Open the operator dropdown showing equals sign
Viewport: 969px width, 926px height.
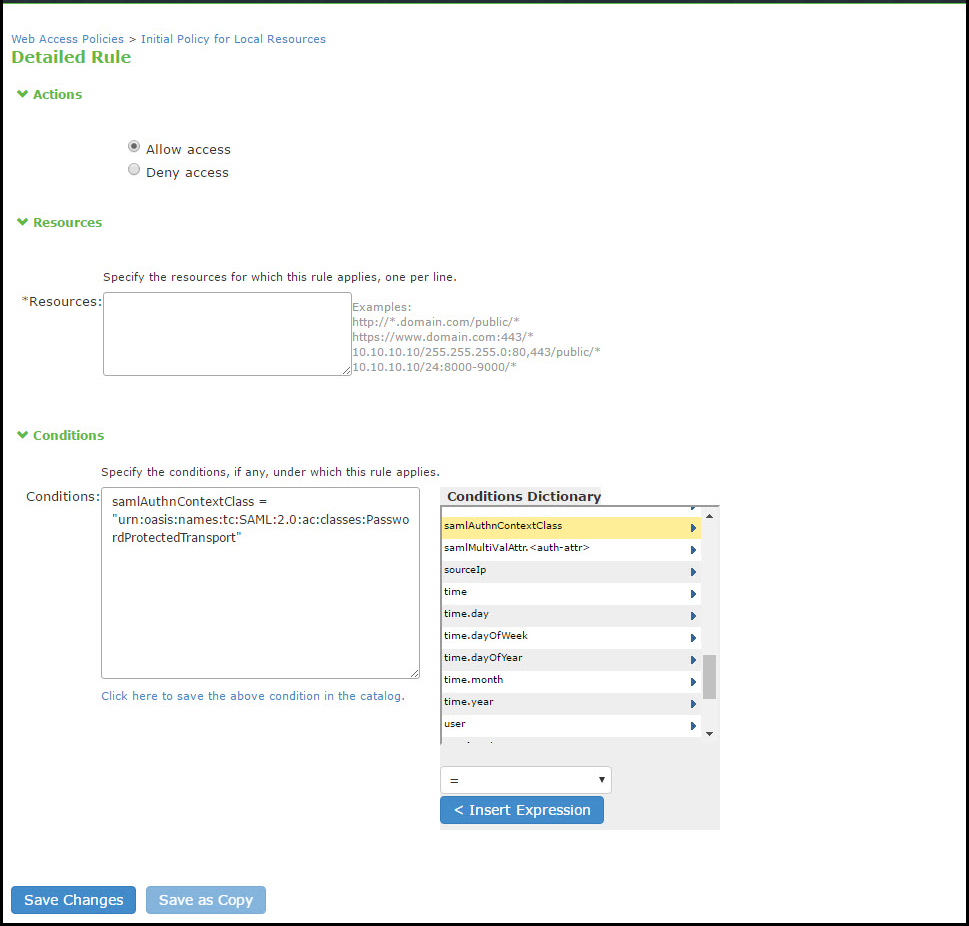coord(525,779)
